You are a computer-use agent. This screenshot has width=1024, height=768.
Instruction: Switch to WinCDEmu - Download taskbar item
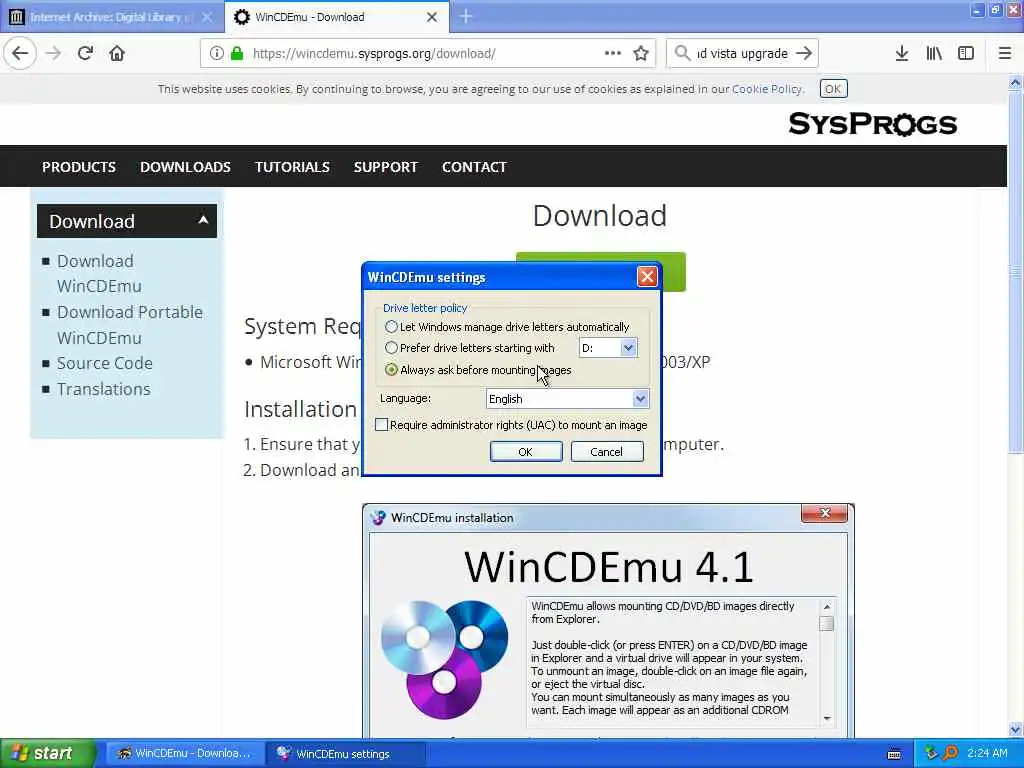tap(185, 754)
